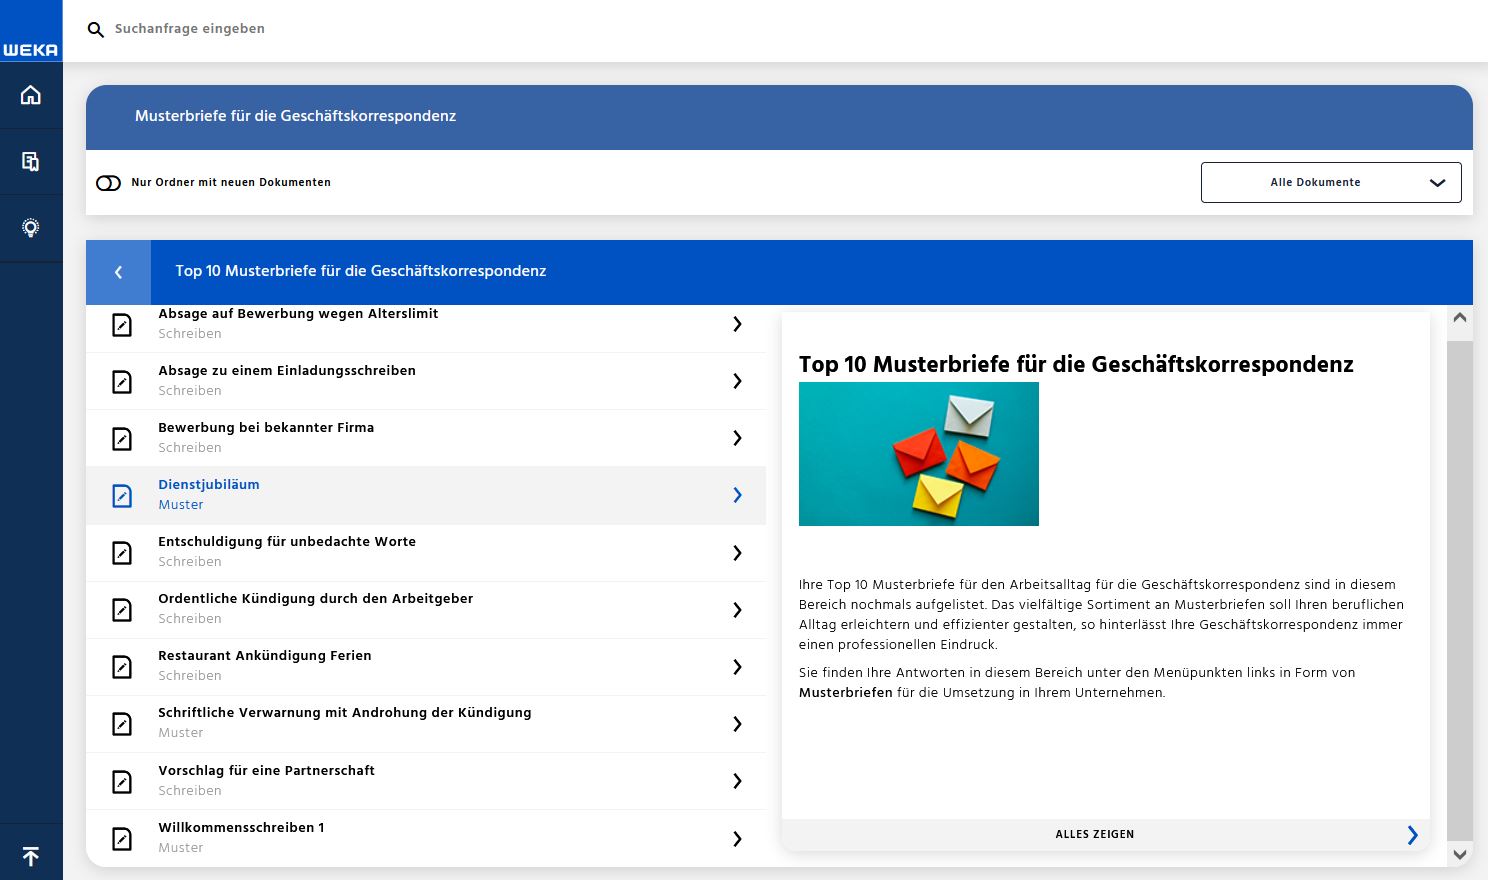
Task: Click the back arrow beside Top 10 Musterbriefe
Action: [x=118, y=272]
